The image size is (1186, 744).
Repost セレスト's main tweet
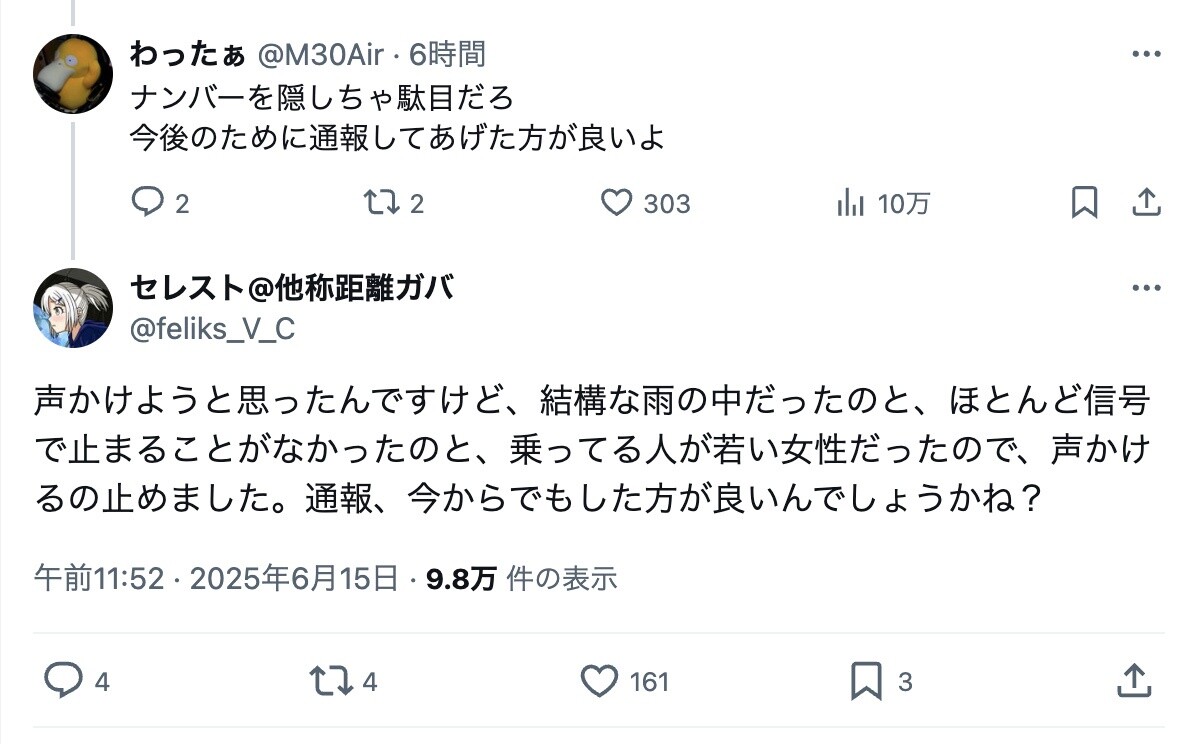(331, 682)
